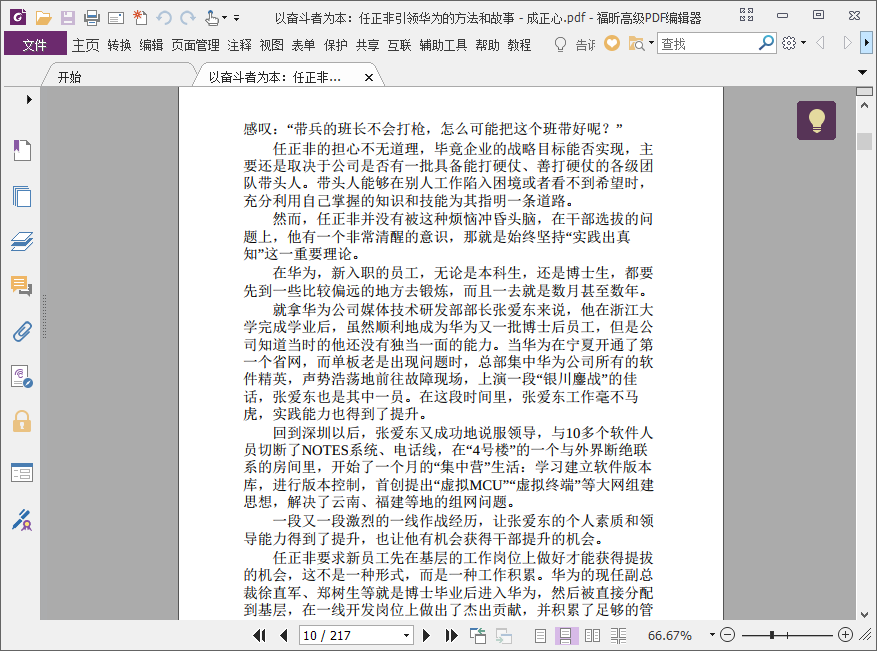877x651 pixels.
Task: Open the 文件 menu
Action: 35,44
